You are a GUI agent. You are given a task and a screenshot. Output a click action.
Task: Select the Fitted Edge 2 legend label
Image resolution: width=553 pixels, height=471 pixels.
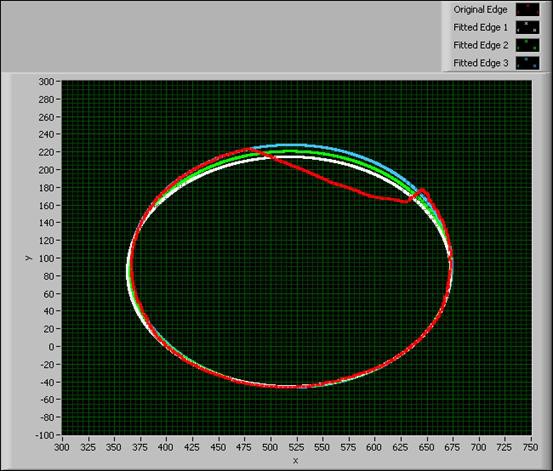[x=480, y=45]
